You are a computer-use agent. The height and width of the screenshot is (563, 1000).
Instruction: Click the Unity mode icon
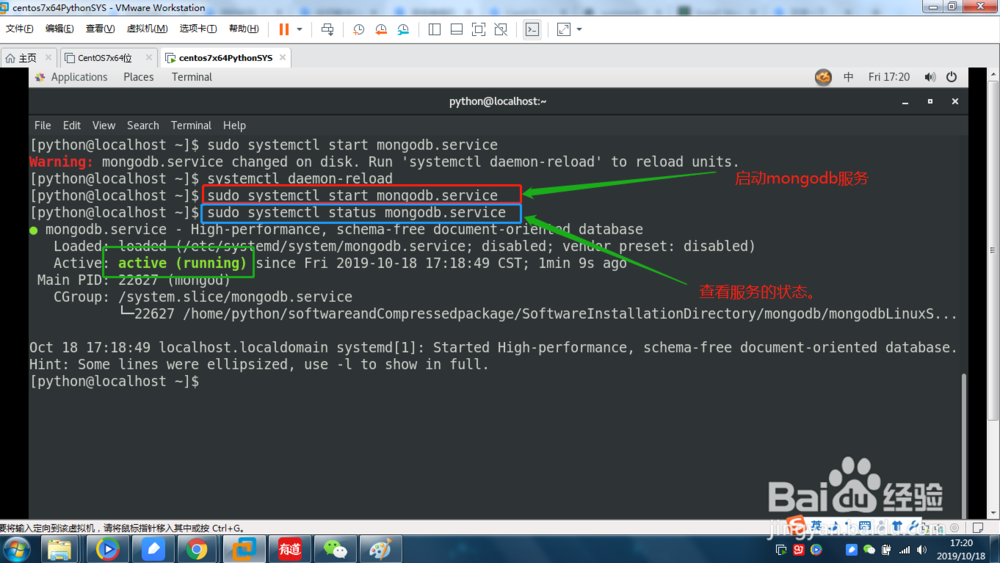(501, 29)
